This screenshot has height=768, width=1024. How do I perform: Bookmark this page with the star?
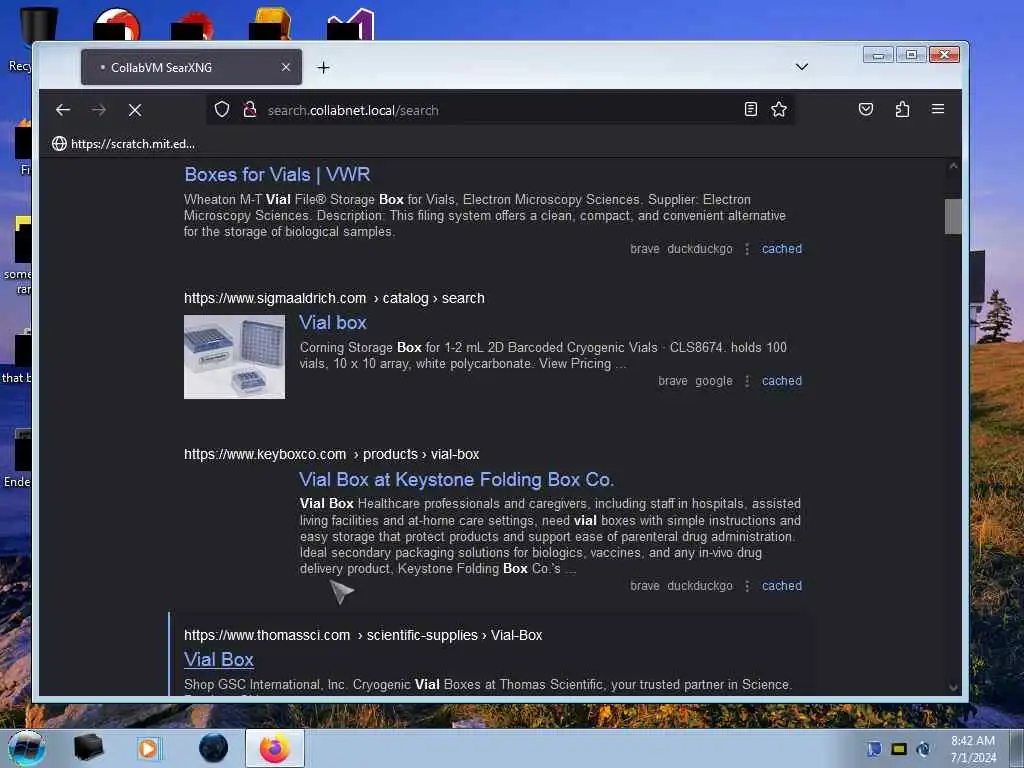[778, 109]
